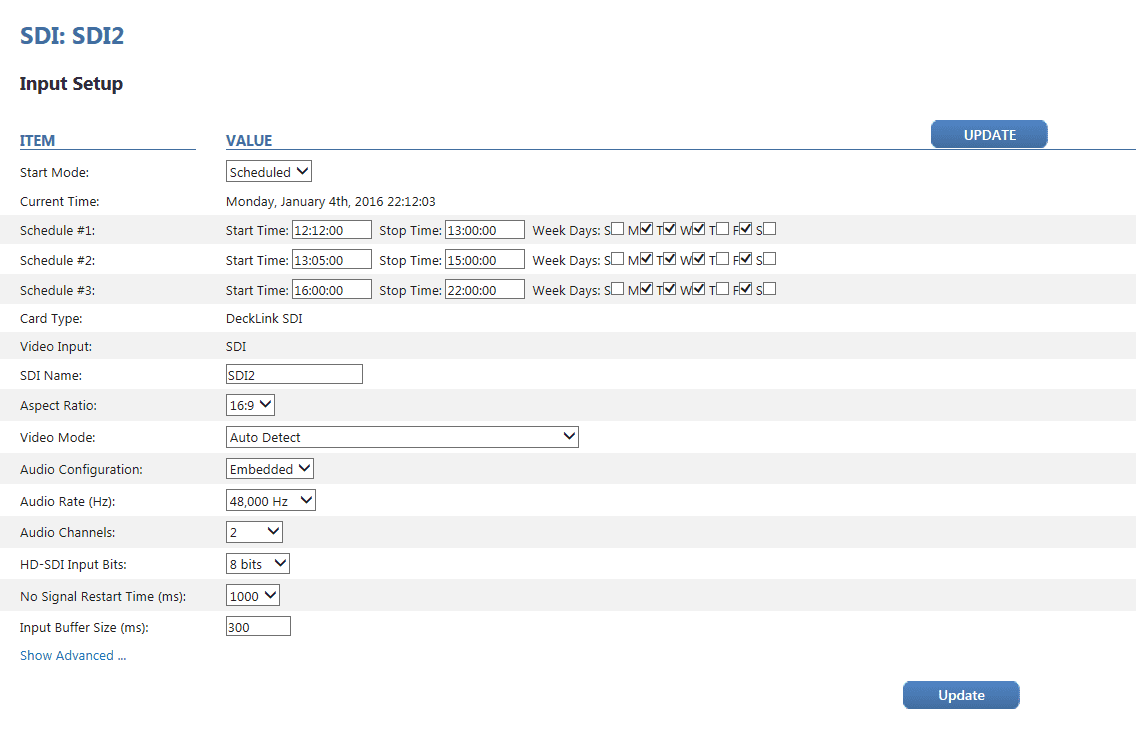The width and height of the screenshot is (1136, 738).
Task: Select the Audio Channels dropdown
Action: point(254,532)
